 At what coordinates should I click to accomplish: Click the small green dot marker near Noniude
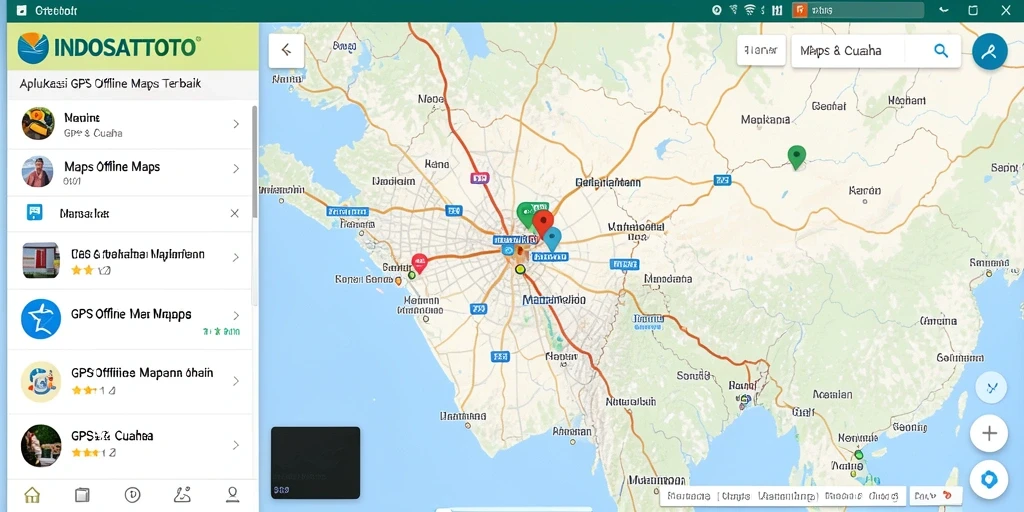858,454
